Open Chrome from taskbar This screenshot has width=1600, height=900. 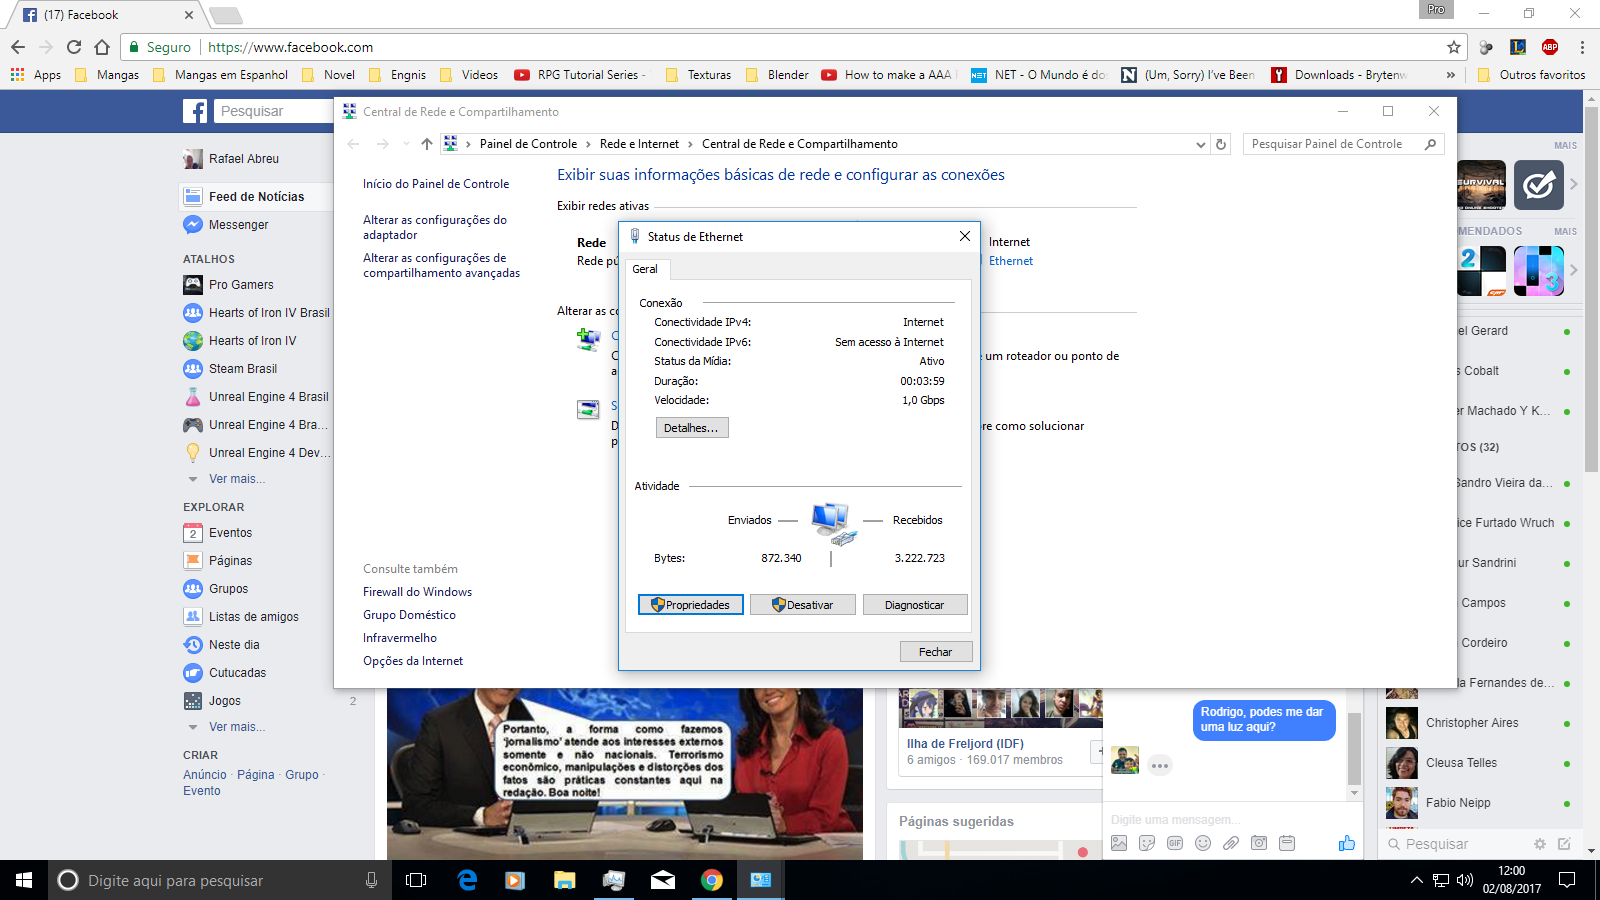(712, 880)
